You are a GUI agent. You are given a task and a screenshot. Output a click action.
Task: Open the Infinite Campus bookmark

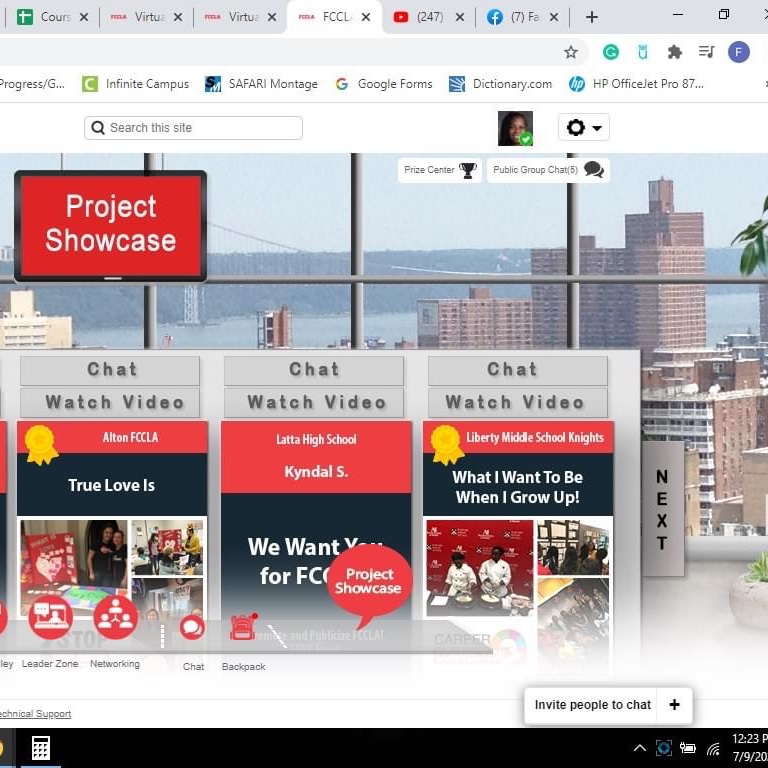tap(135, 84)
